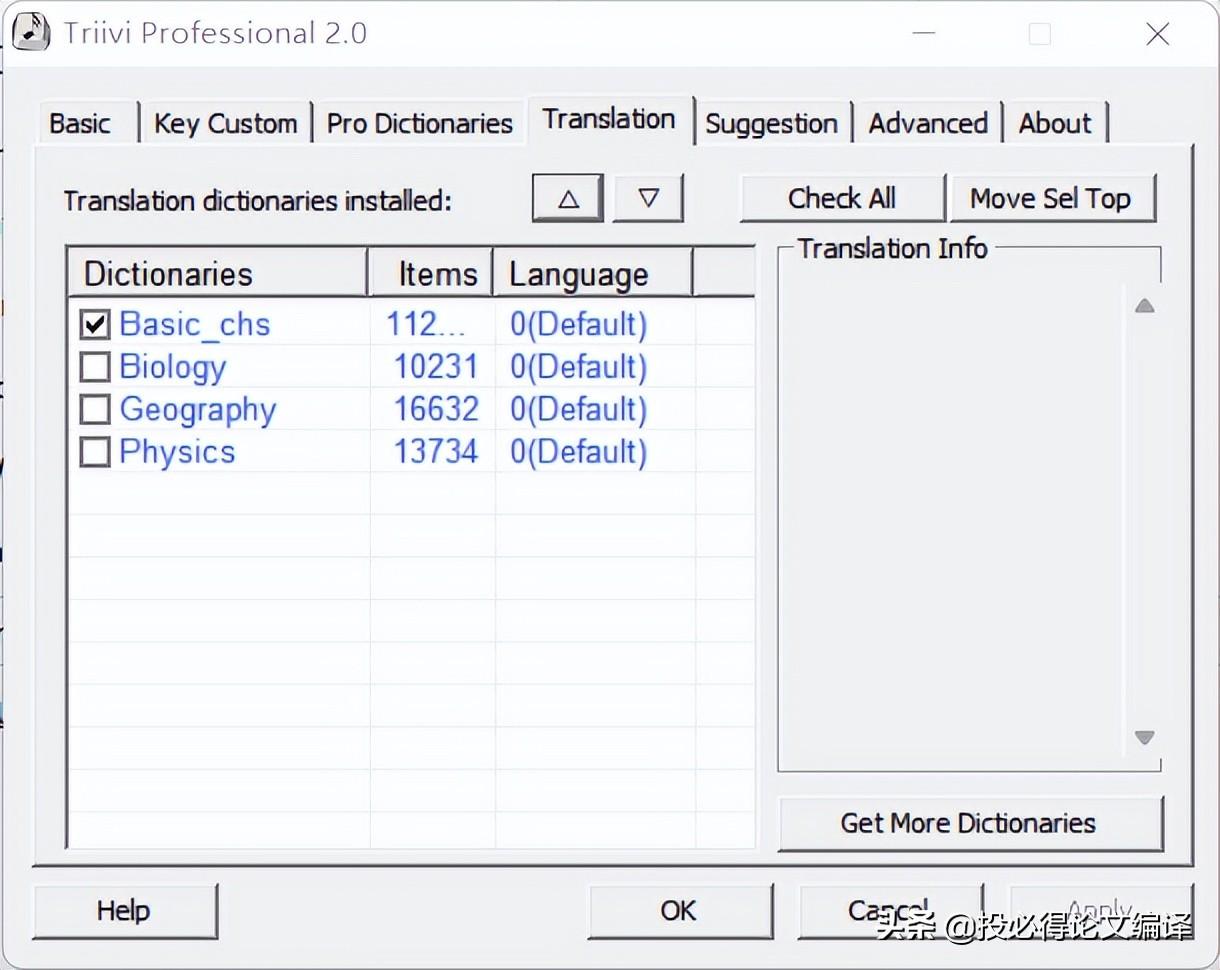The width and height of the screenshot is (1220, 970).
Task: Uncheck the Basic_chs dictionary checkbox
Action: 95,325
